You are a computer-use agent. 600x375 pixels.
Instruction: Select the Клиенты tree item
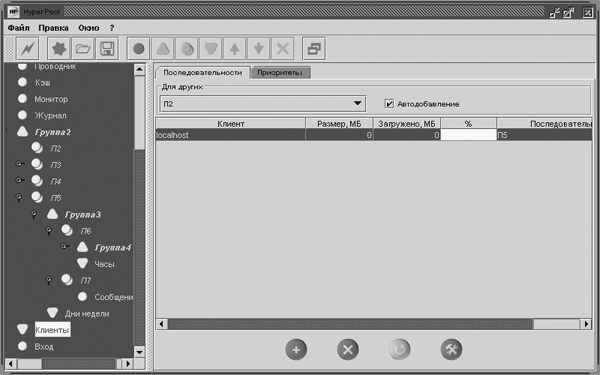point(52,329)
